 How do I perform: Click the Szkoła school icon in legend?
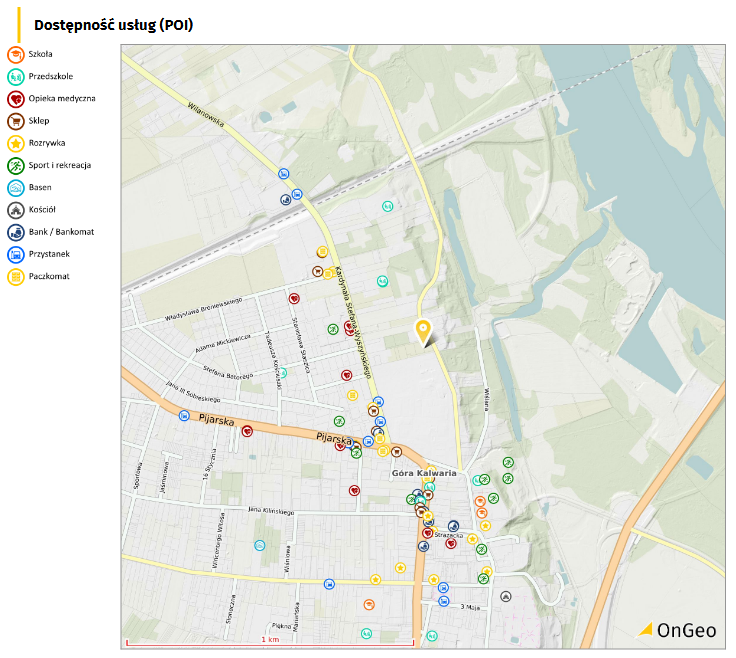click(15, 54)
